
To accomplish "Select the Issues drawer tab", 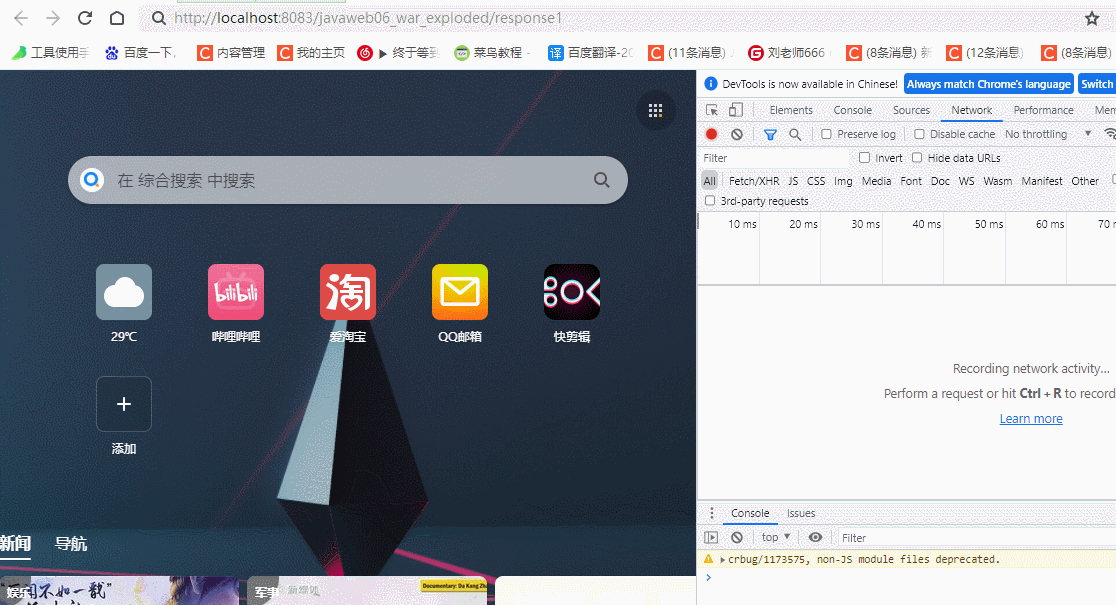I will coord(801,513).
